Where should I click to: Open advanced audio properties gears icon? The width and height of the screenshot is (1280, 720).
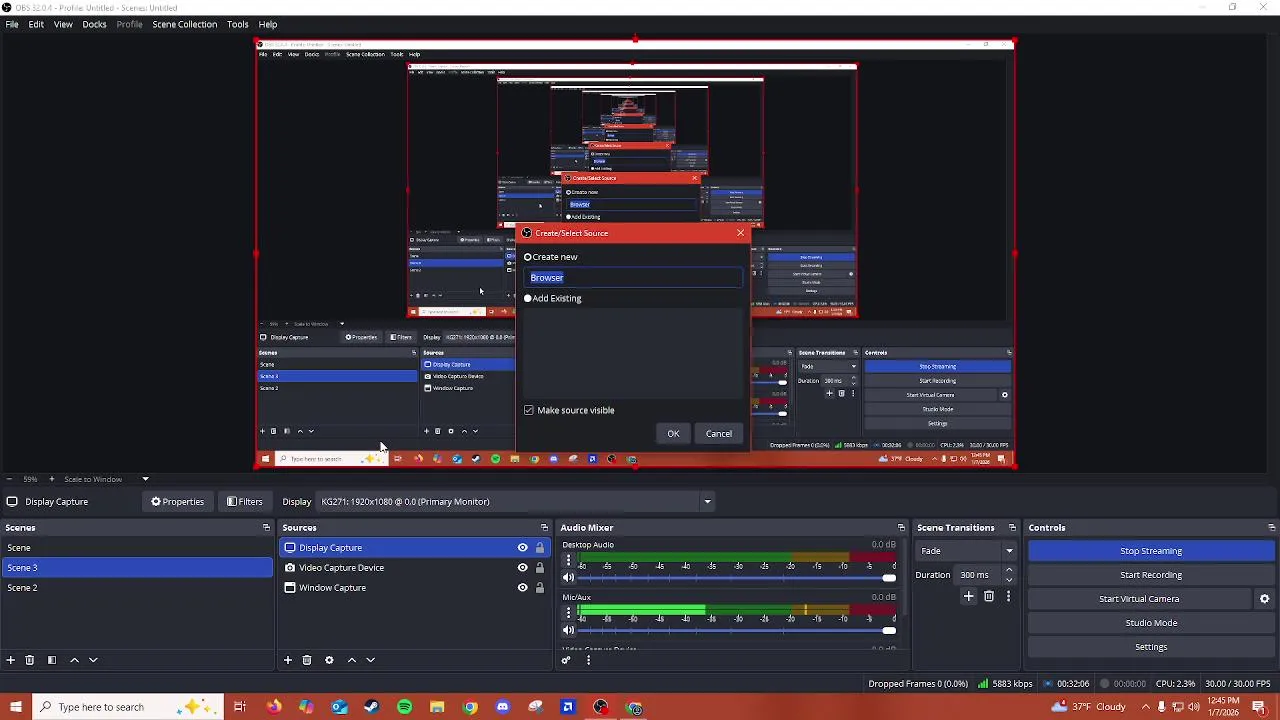566,660
